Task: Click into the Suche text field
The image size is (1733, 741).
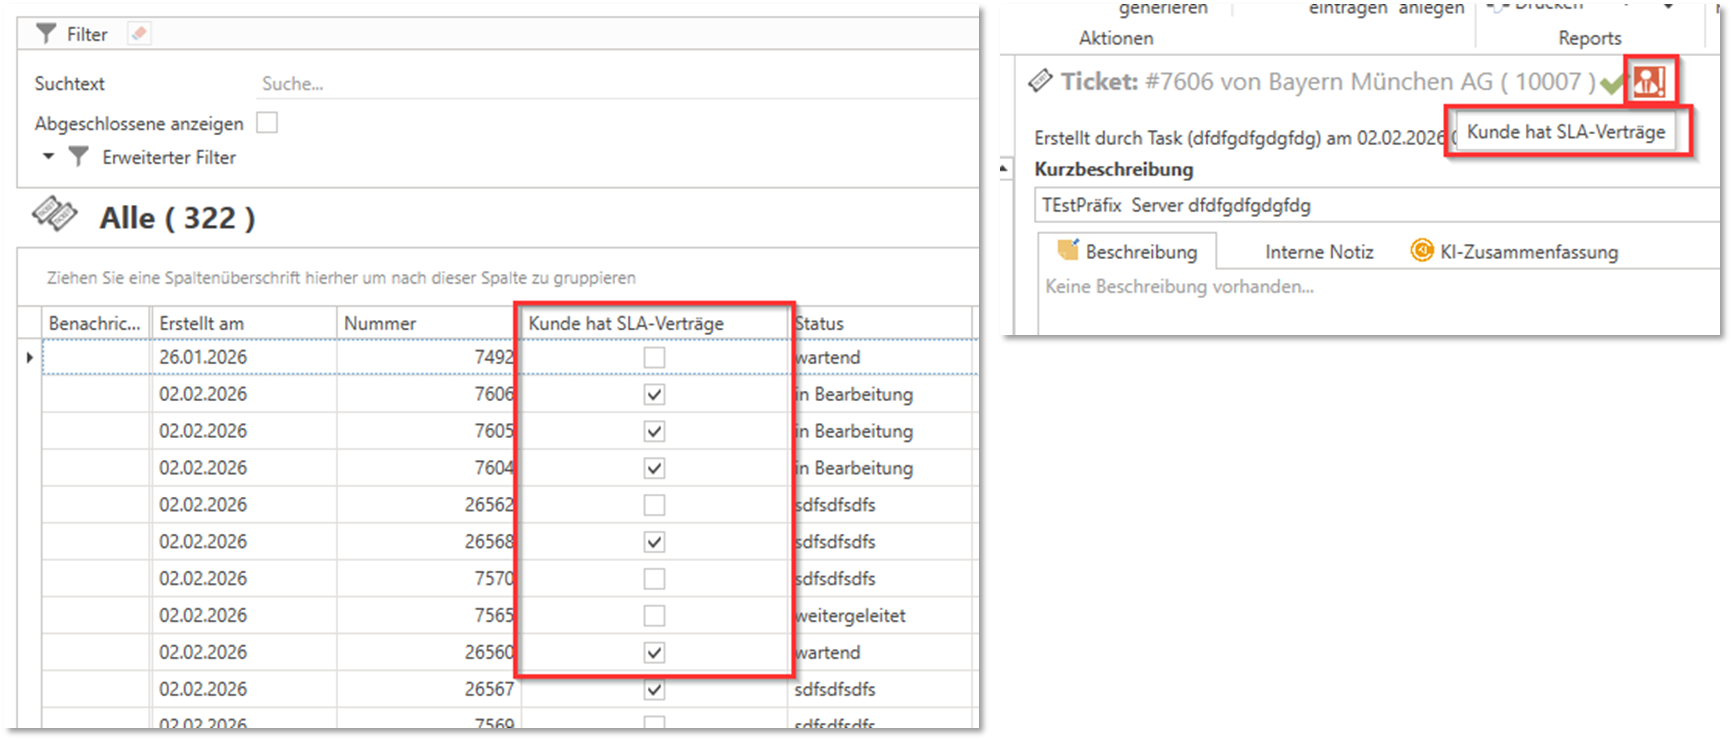Action: (600, 84)
